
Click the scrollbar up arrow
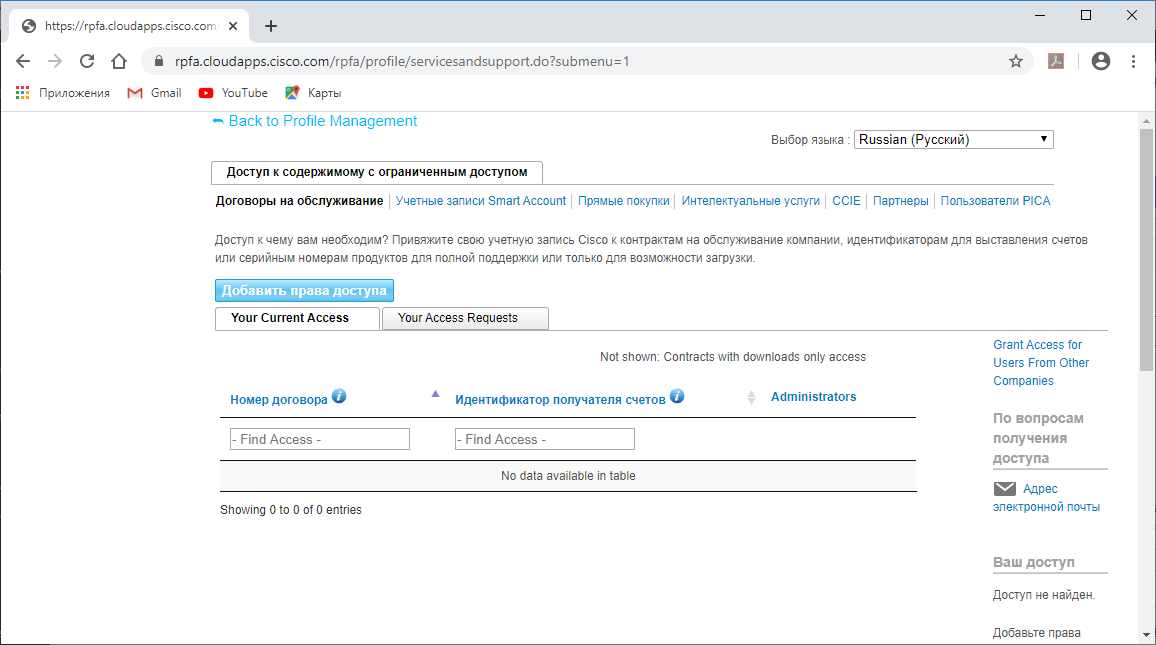click(x=1146, y=120)
